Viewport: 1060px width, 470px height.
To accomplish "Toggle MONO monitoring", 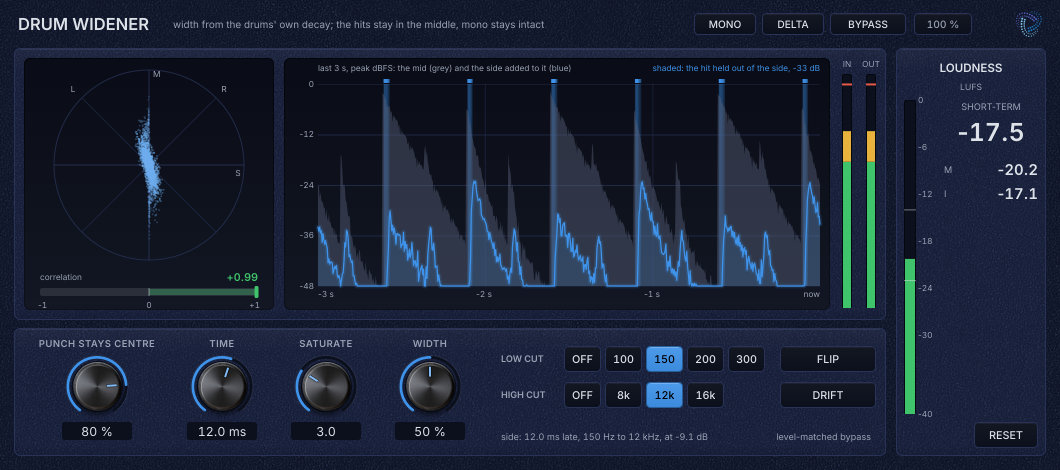I will pos(725,24).
